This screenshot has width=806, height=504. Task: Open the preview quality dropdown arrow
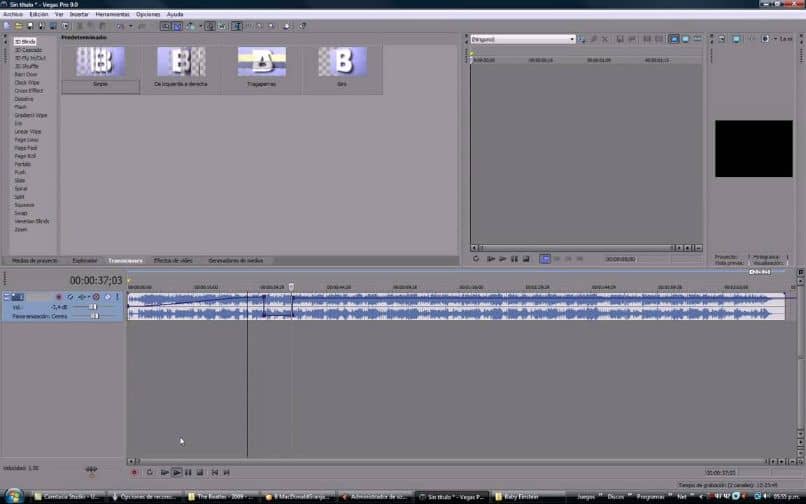[775, 39]
